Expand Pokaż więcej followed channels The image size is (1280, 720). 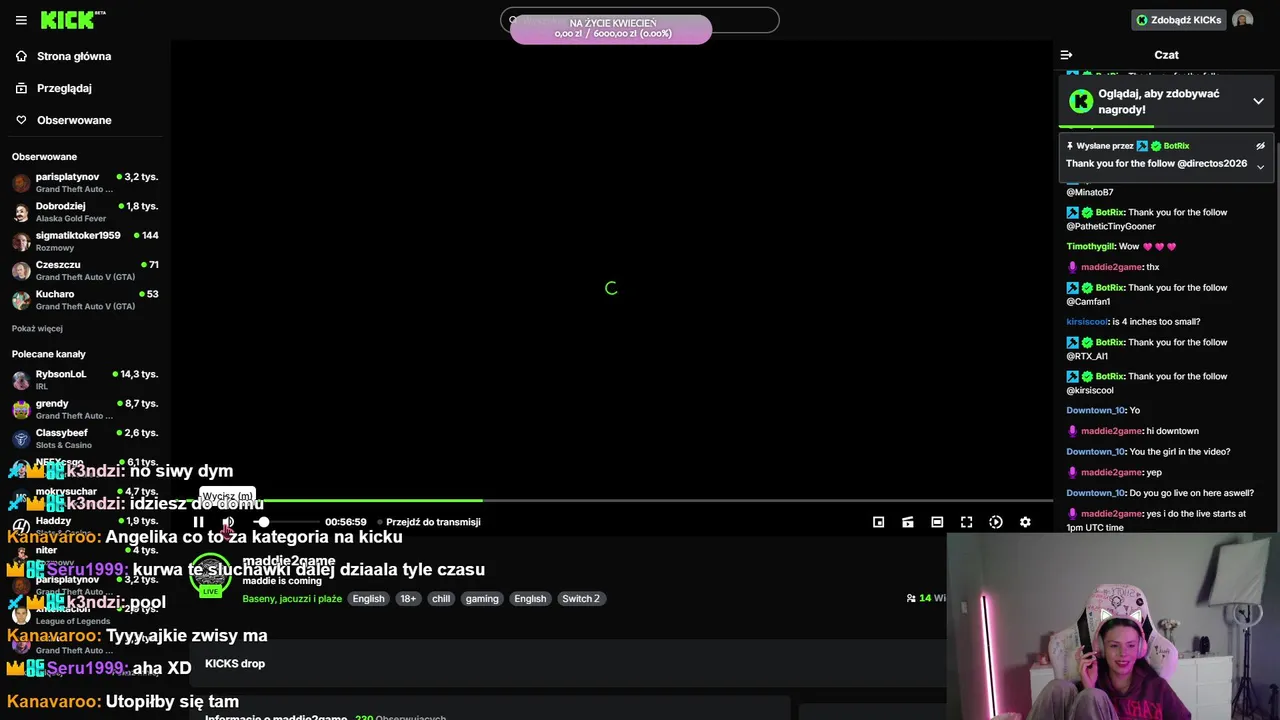37,328
